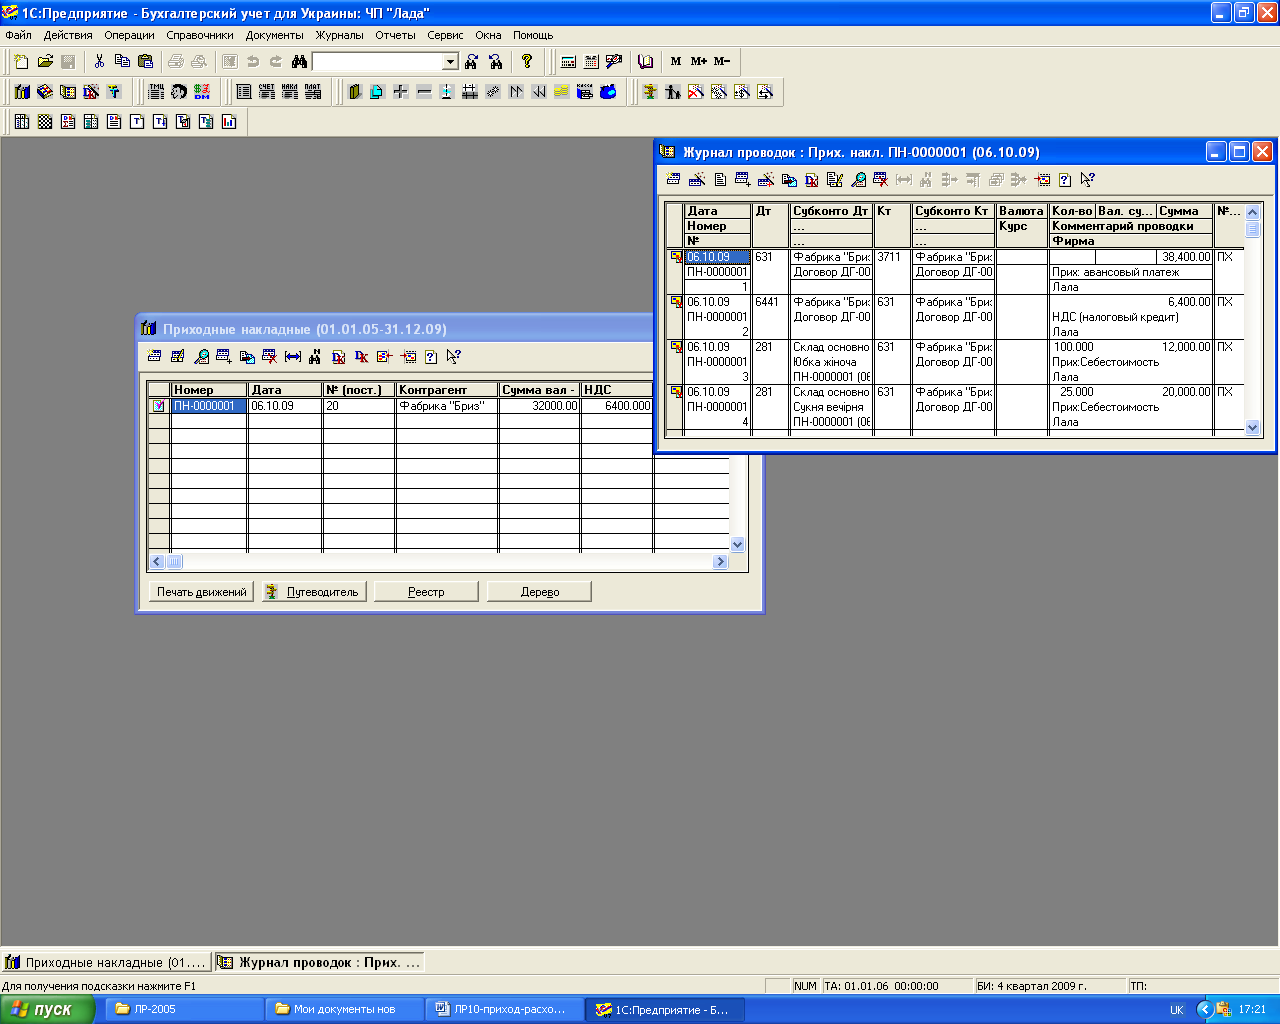Click the M+ memory add button
The image size is (1280, 1024).
point(699,61)
